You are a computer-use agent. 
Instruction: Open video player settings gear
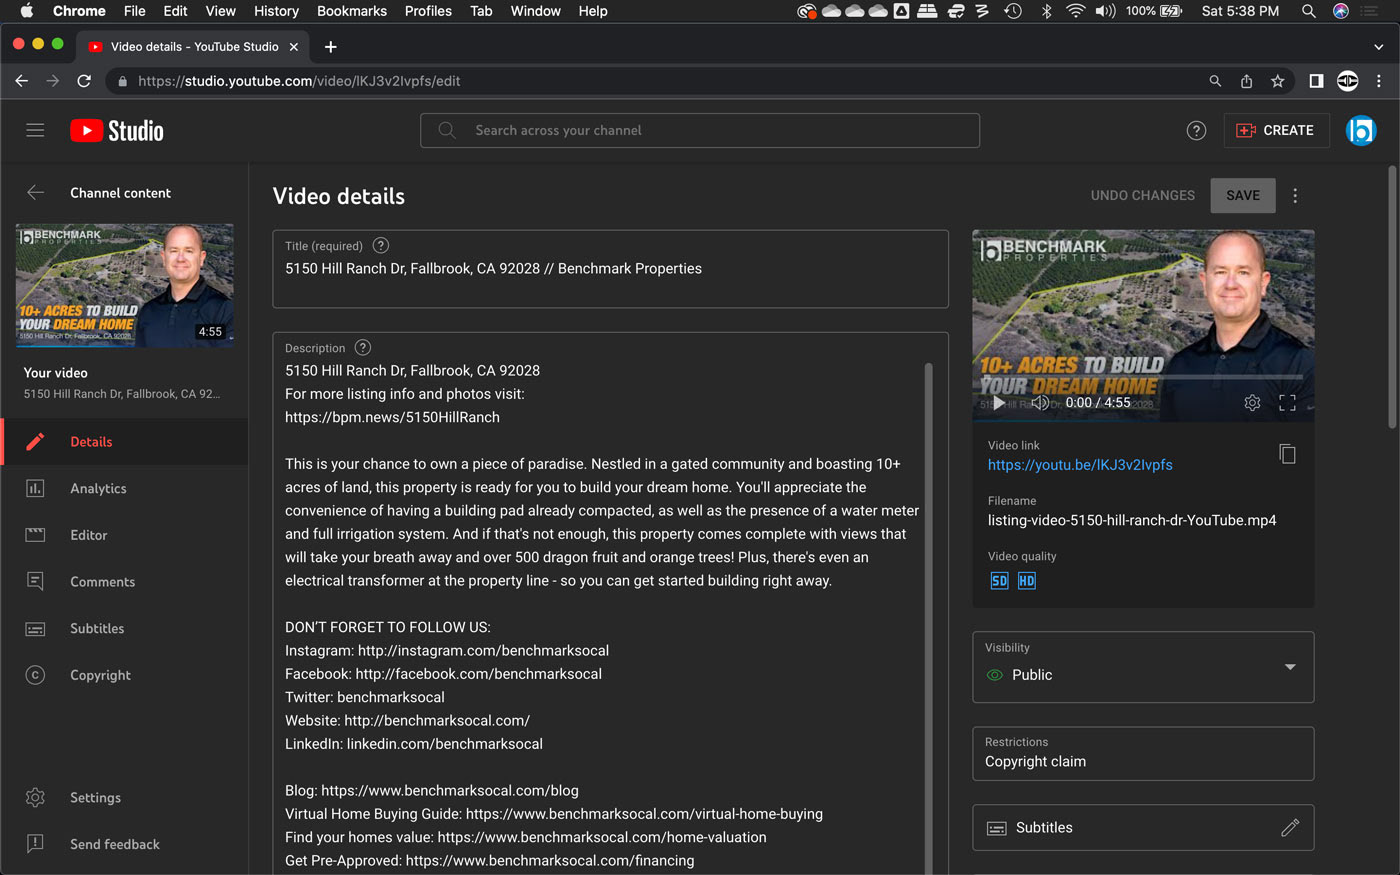click(x=1252, y=402)
